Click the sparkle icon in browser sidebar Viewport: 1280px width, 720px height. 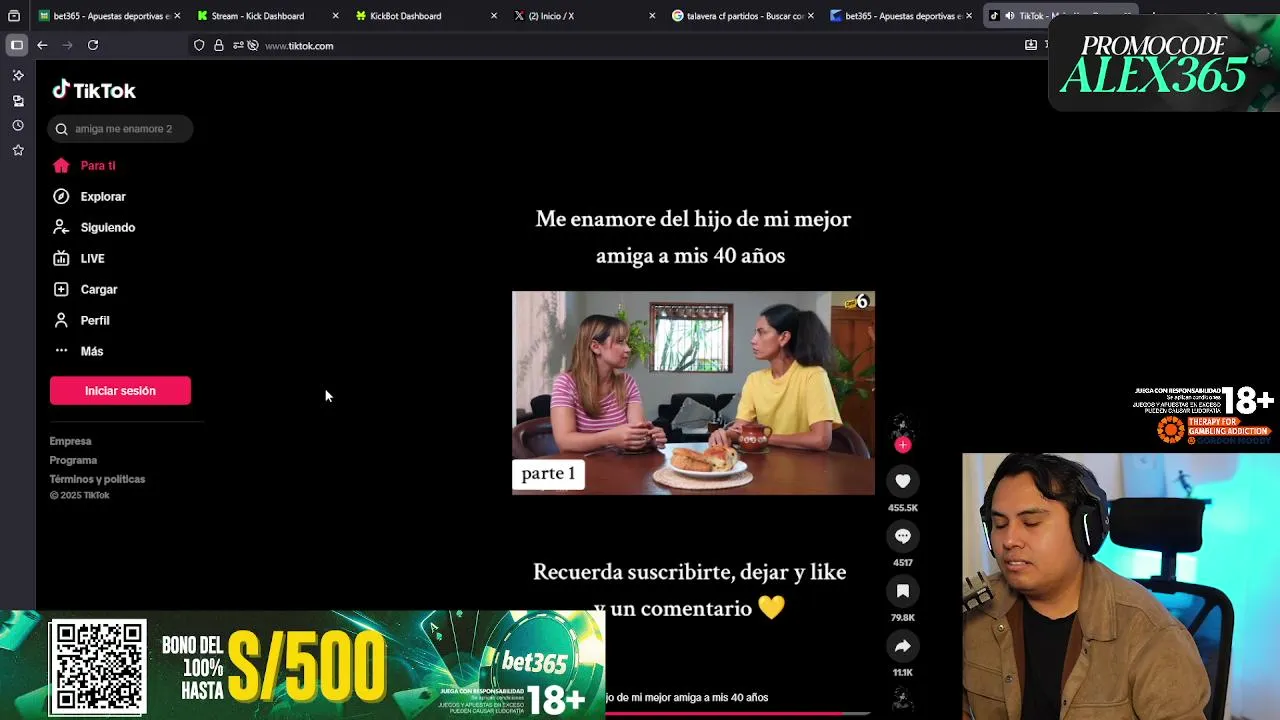pyautogui.click(x=18, y=75)
